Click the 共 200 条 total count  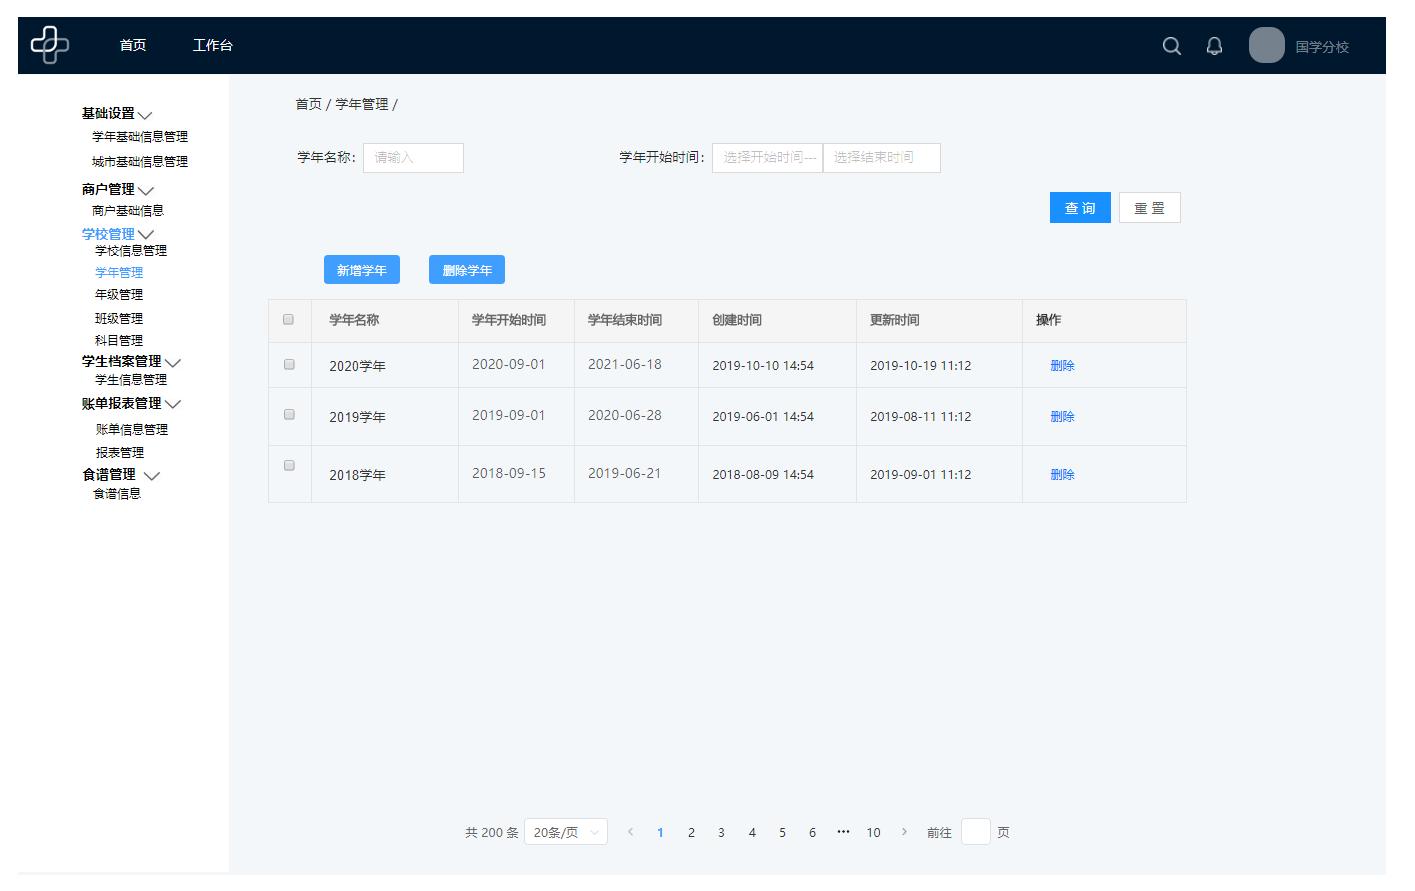tap(492, 832)
